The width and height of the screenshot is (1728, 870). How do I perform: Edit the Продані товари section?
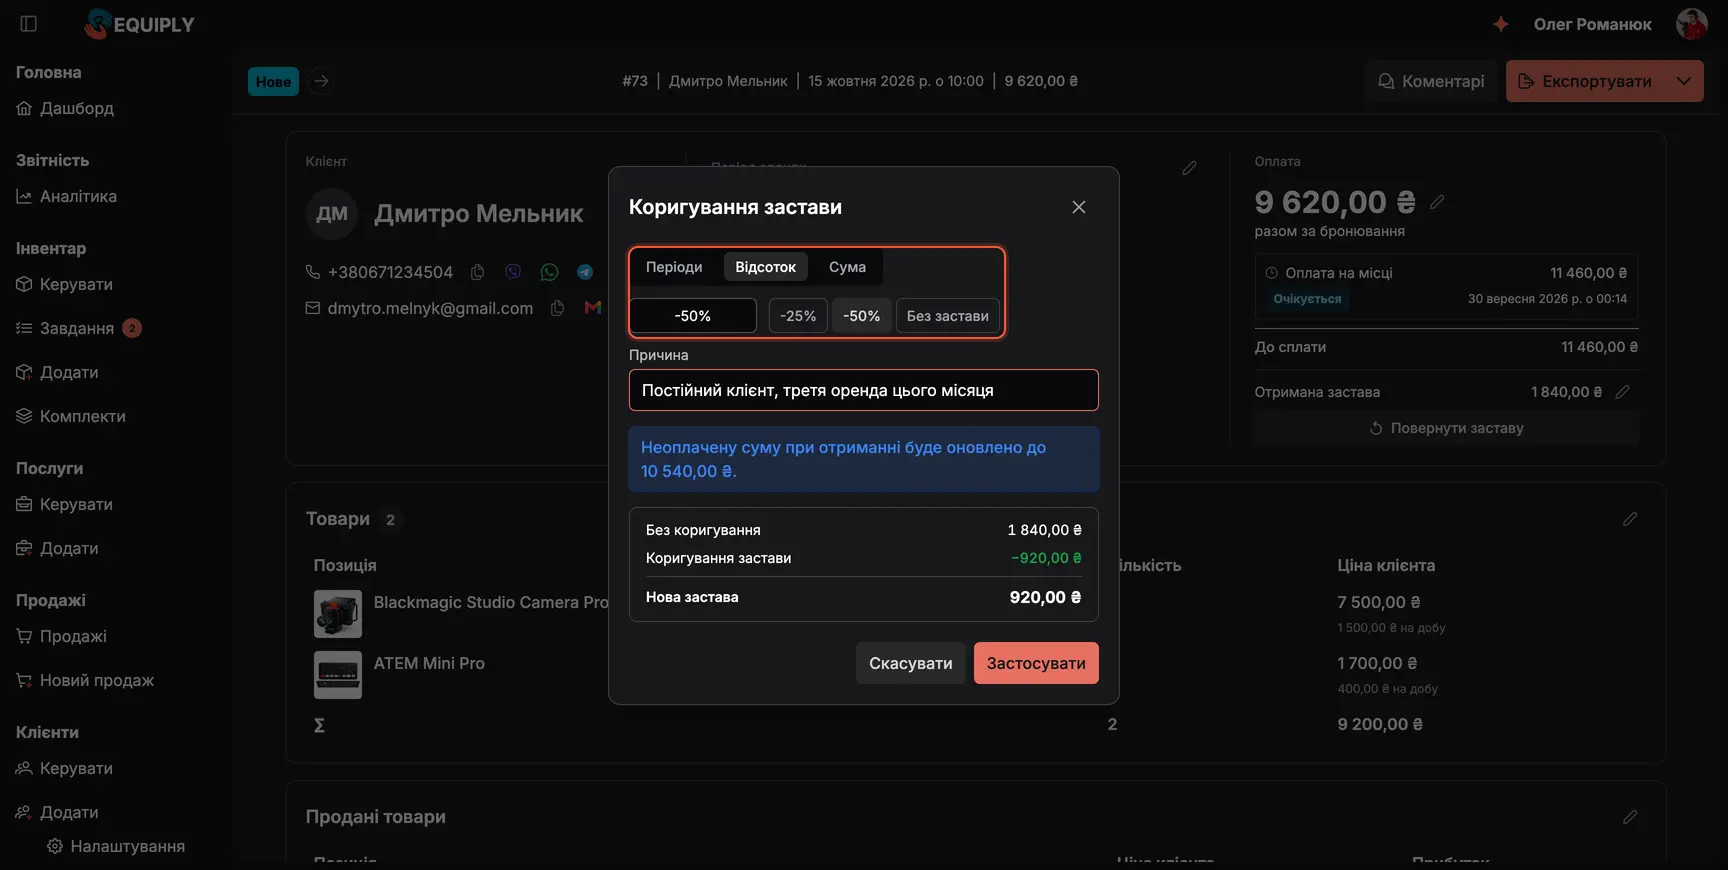coord(1630,817)
